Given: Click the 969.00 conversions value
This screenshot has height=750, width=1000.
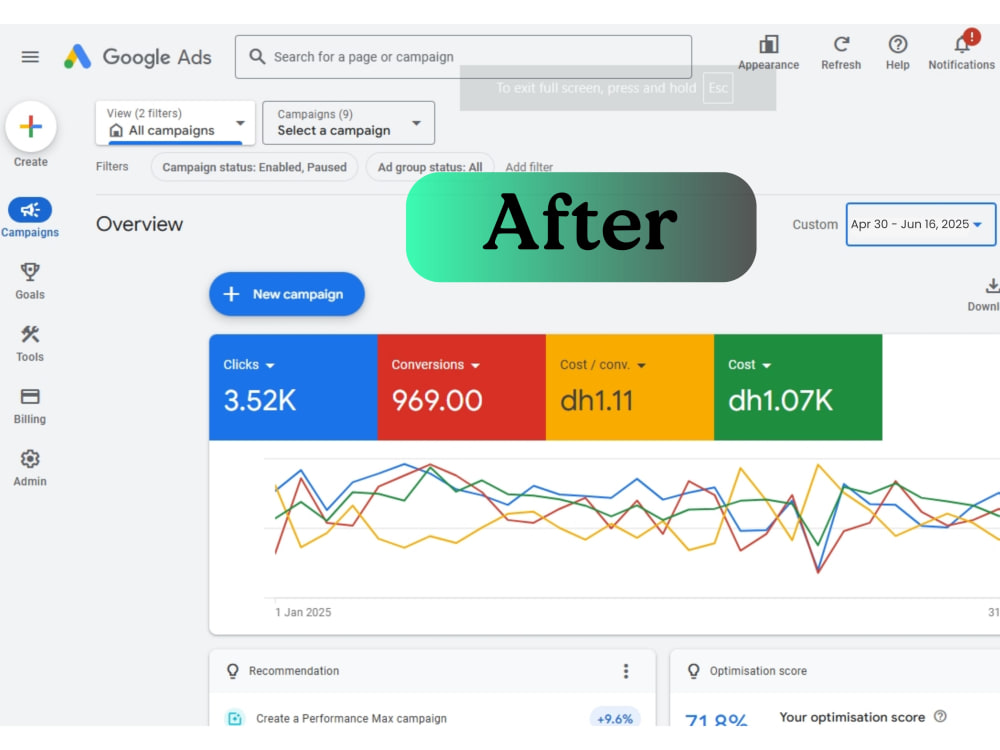Looking at the screenshot, I should coord(437,401).
